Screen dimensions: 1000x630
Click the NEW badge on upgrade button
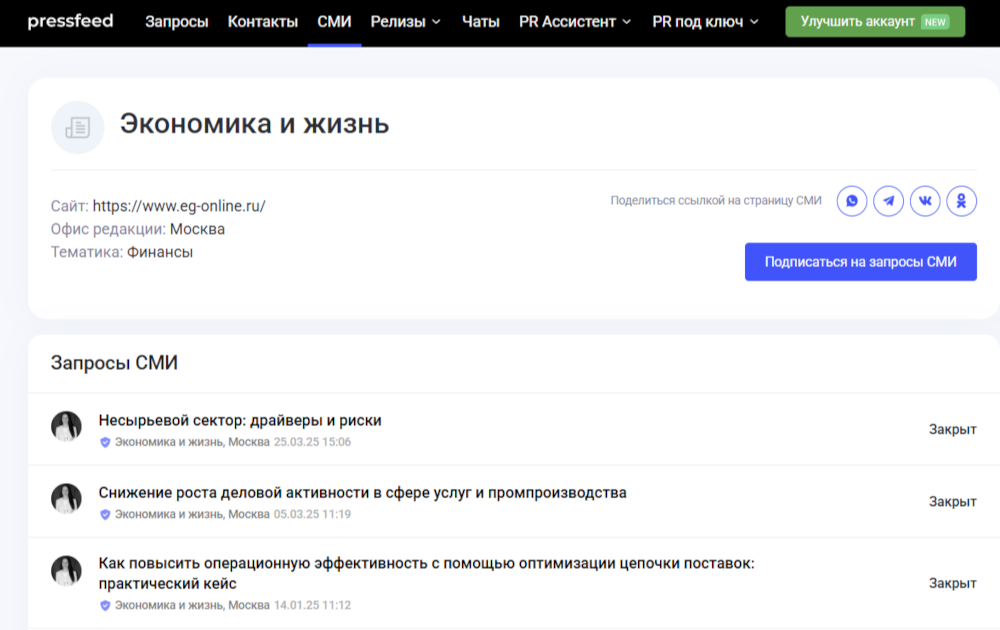pos(935,22)
